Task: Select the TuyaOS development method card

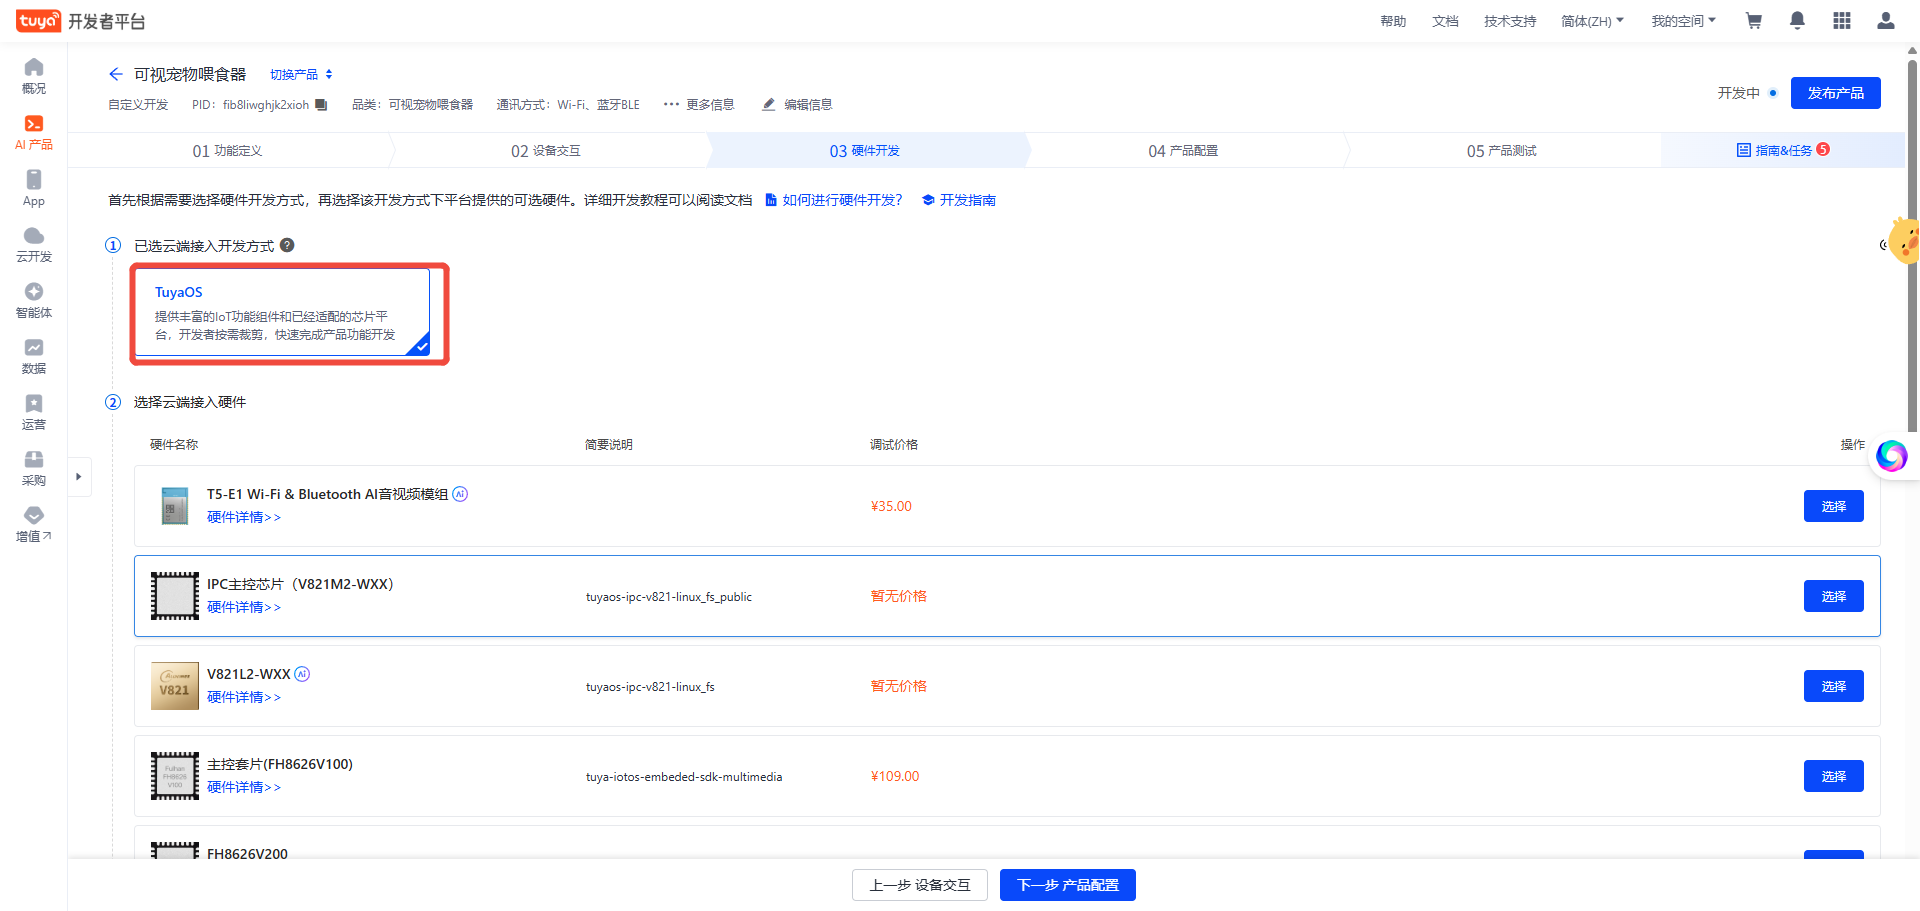Action: click(x=282, y=313)
